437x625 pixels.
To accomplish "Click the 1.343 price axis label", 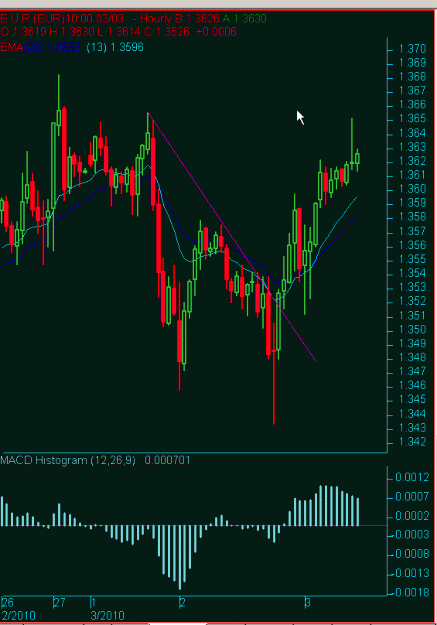I will pyautogui.click(x=413, y=428).
